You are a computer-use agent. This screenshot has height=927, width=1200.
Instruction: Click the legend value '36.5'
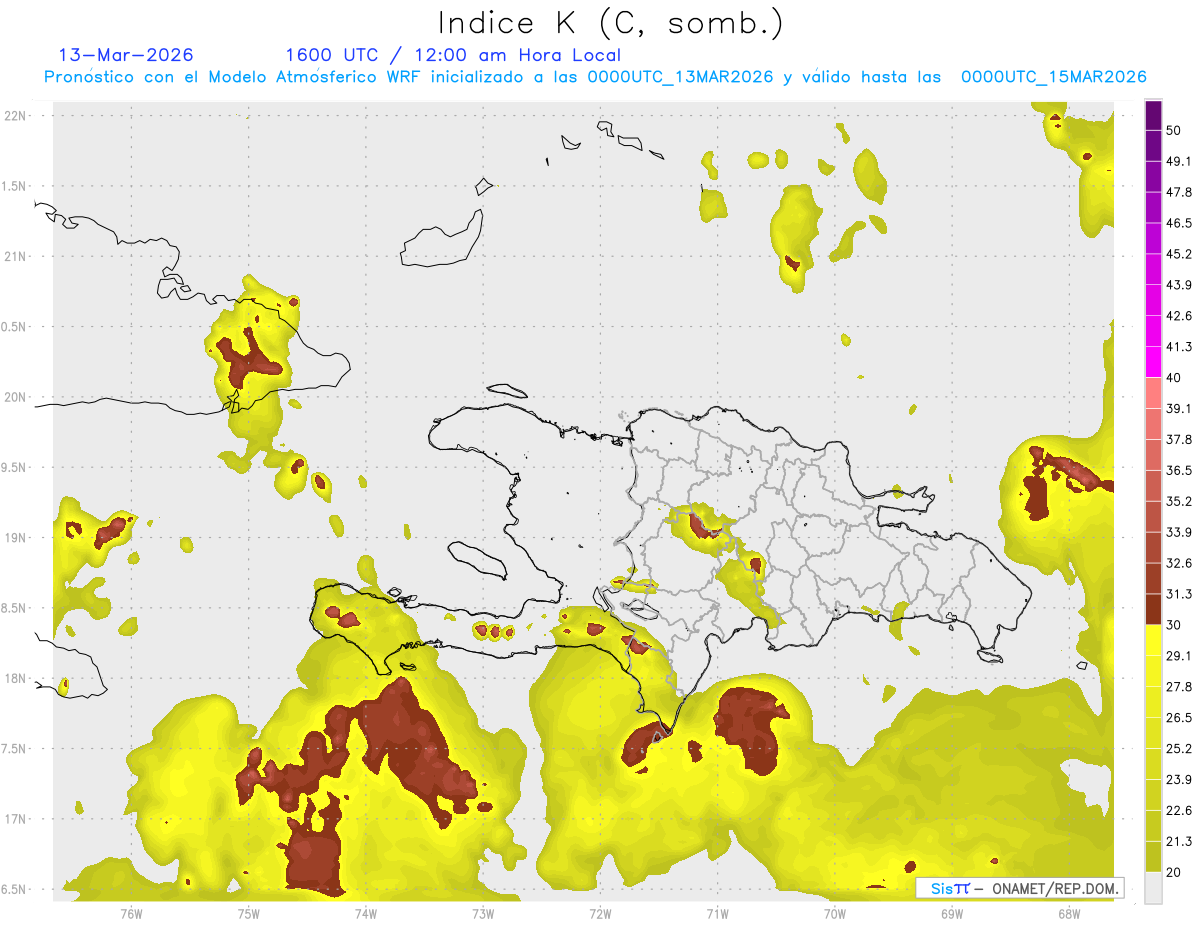pos(1179,470)
